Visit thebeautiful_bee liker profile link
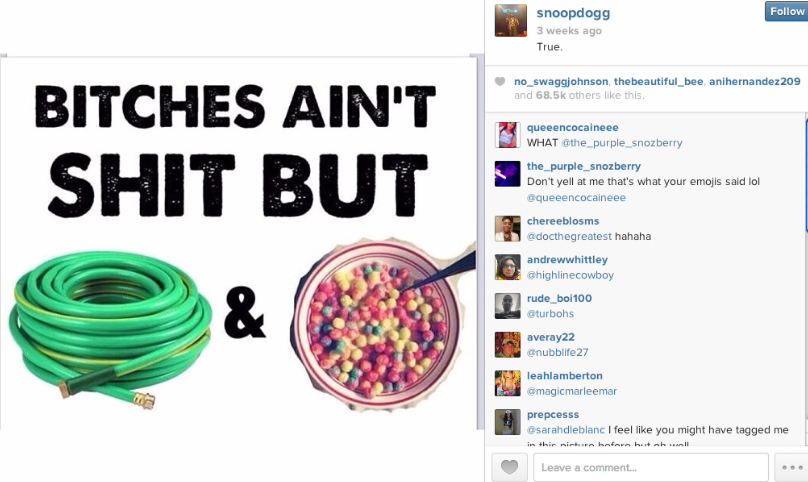Image resolution: width=808 pixels, height=482 pixels. tap(658, 81)
